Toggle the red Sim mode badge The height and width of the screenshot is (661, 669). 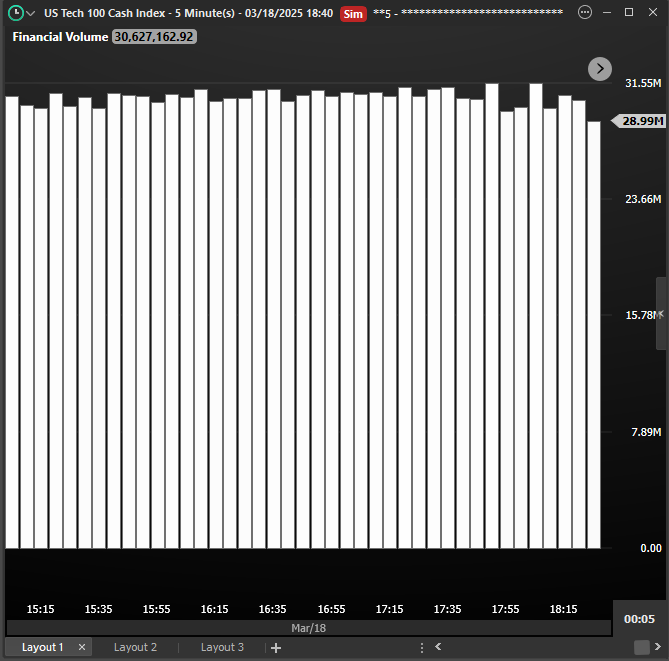click(353, 14)
